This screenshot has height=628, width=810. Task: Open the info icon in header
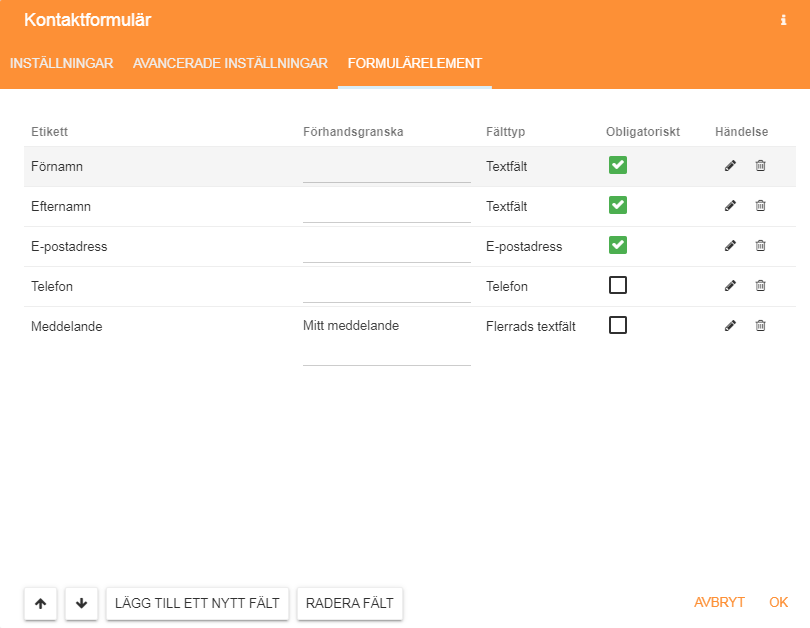point(783,20)
